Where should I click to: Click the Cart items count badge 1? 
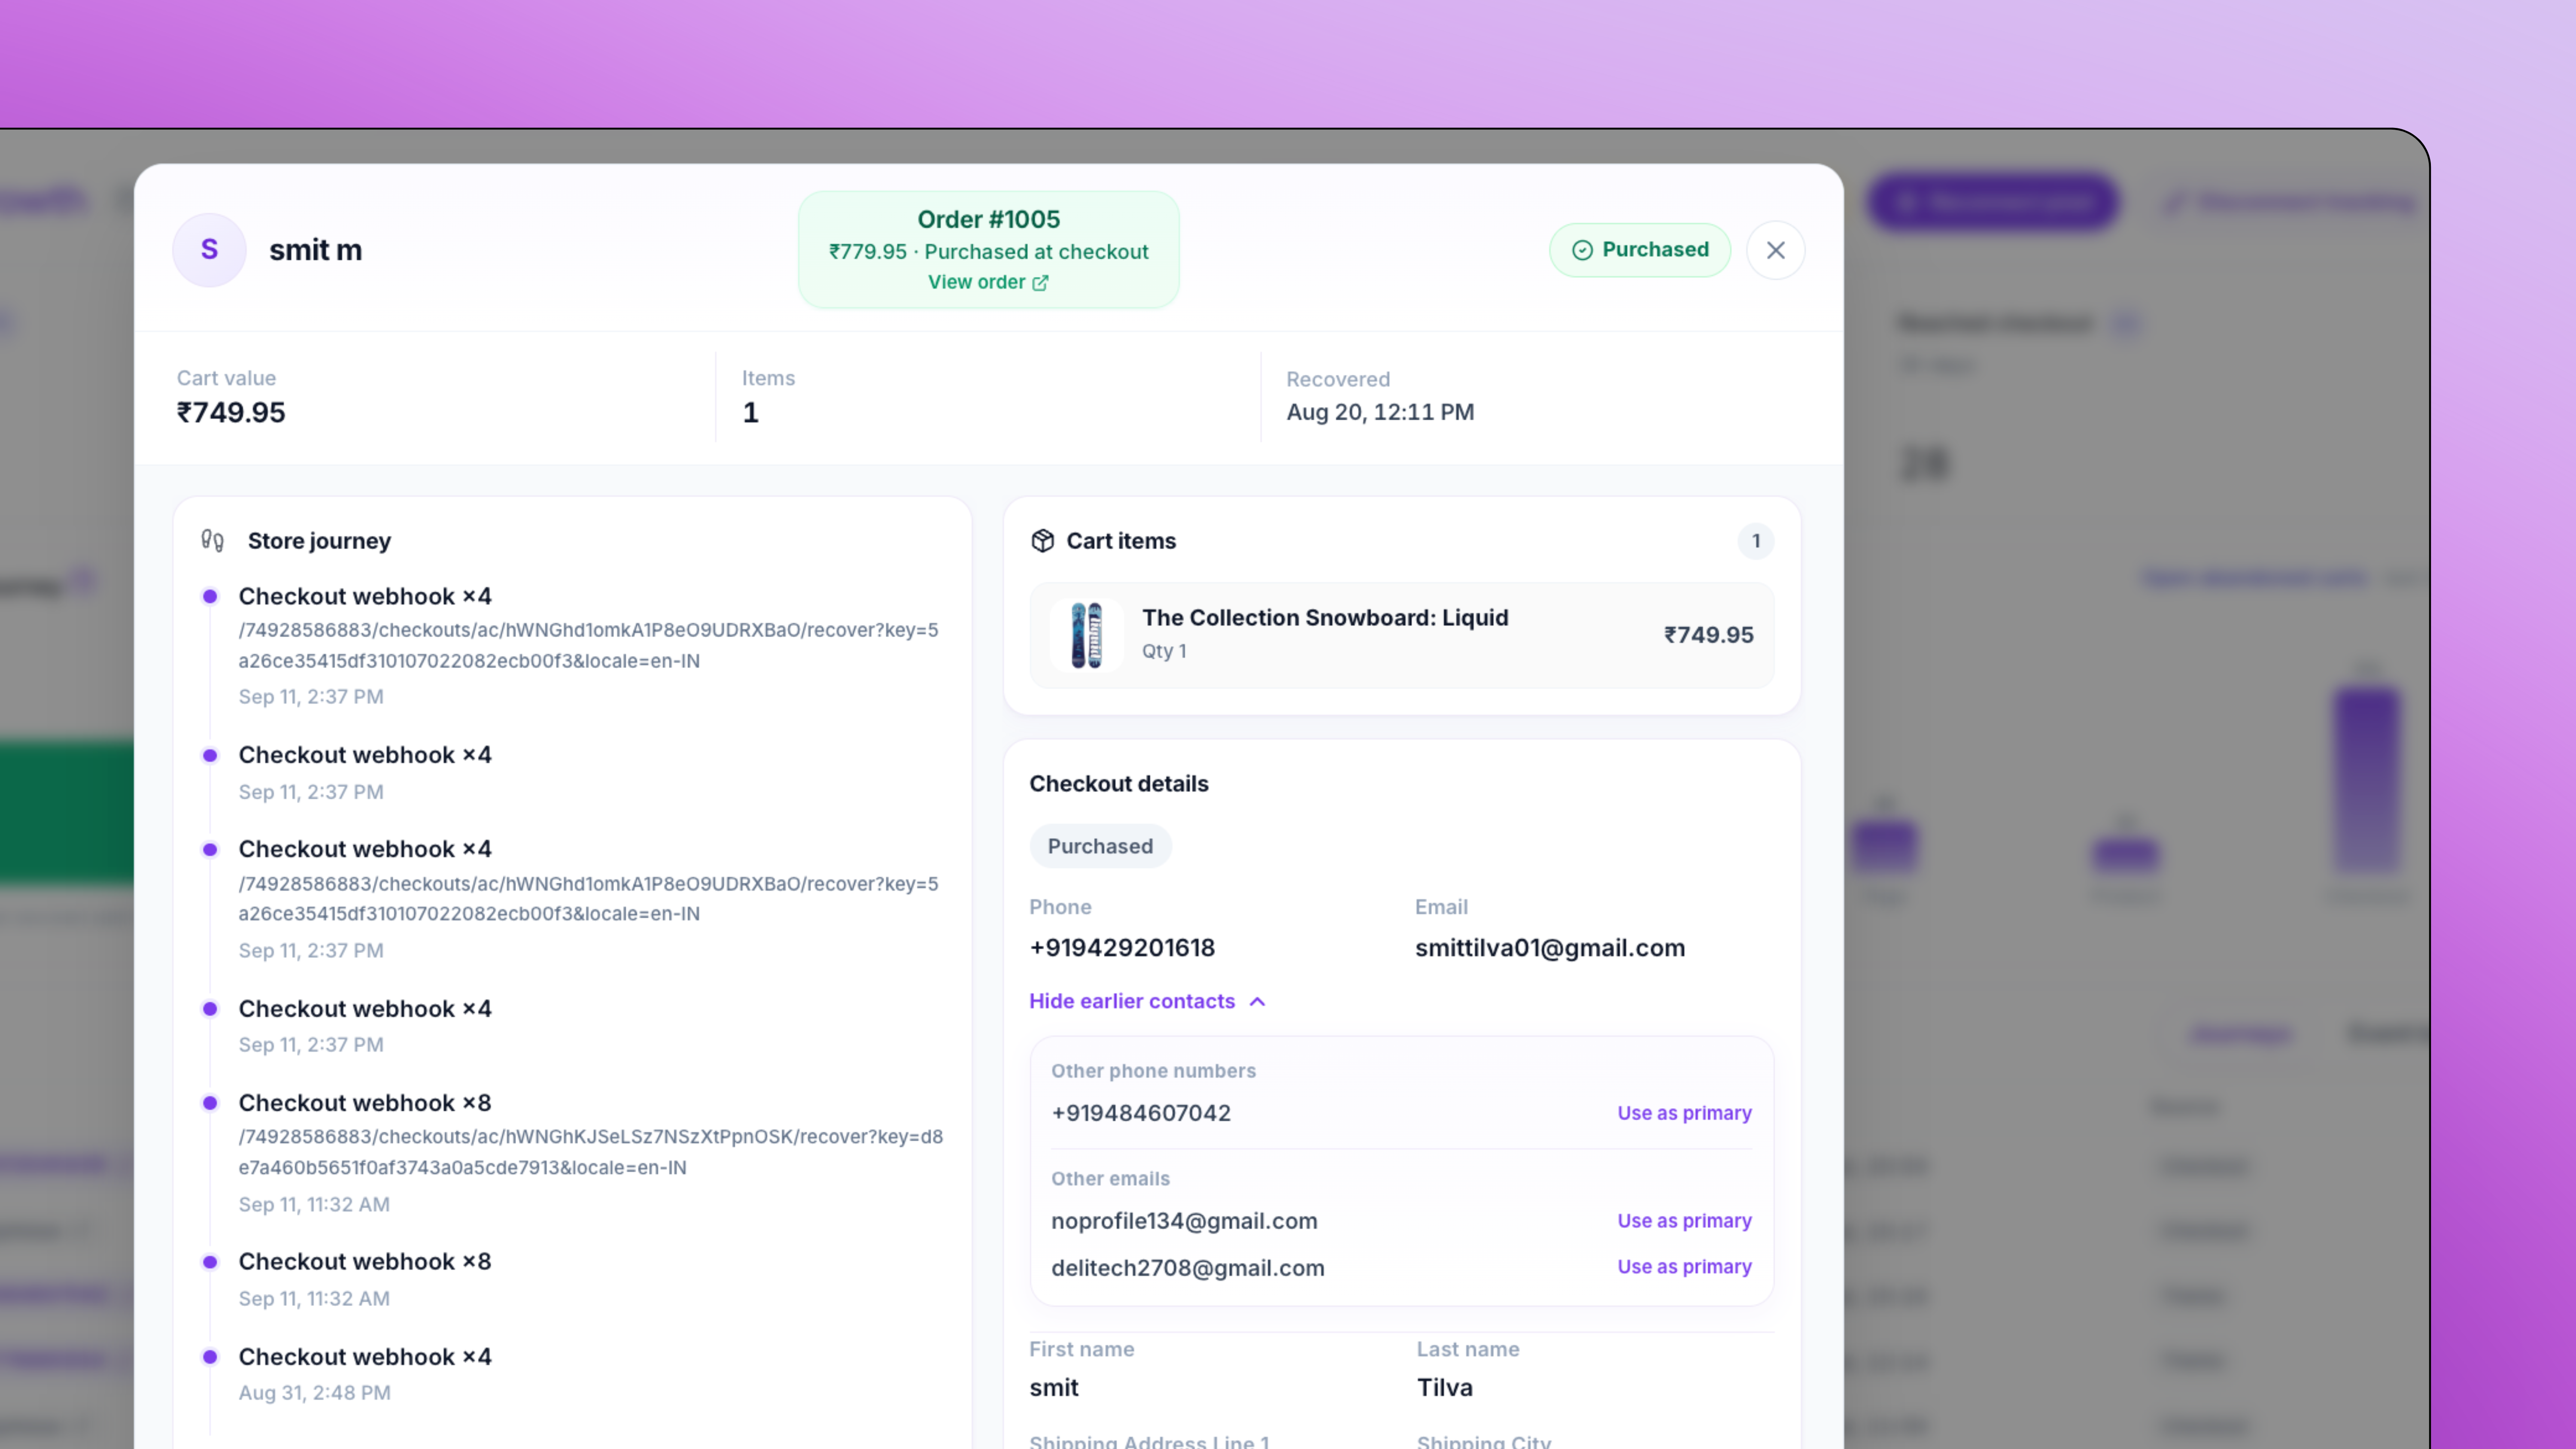(1755, 541)
